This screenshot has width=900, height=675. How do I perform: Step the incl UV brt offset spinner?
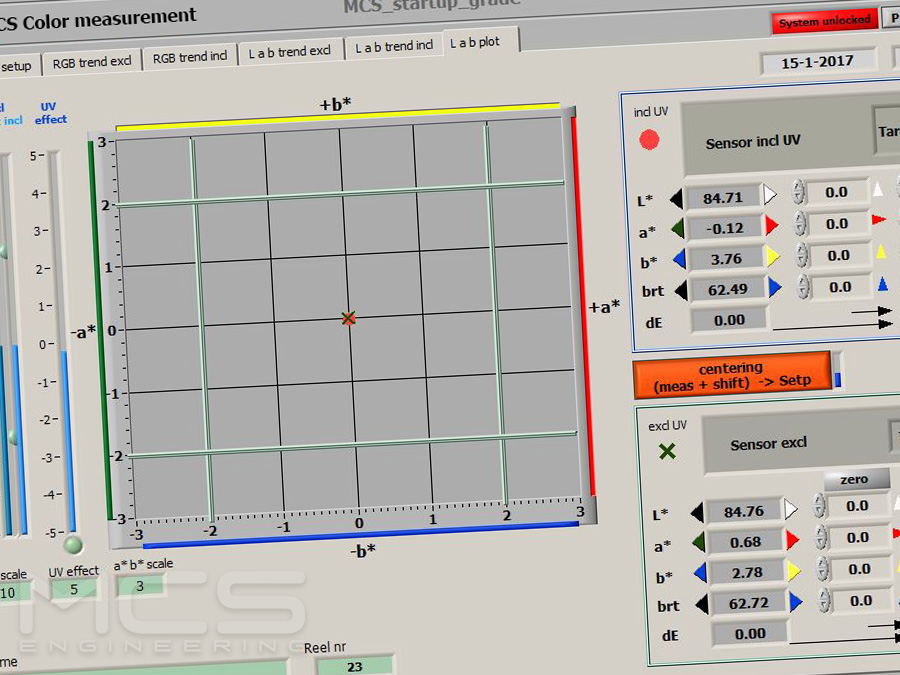pyautogui.click(x=801, y=288)
